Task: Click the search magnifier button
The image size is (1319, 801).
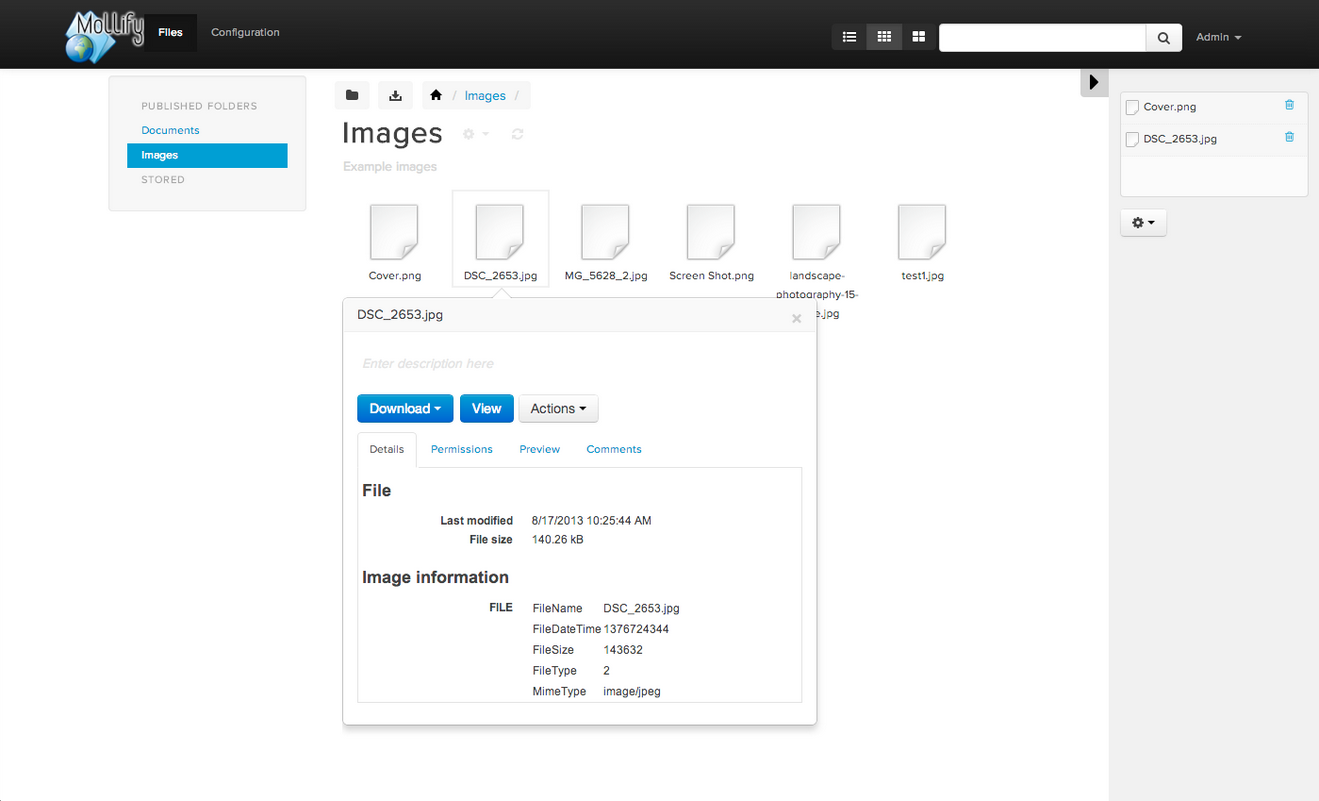Action: tap(1164, 38)
